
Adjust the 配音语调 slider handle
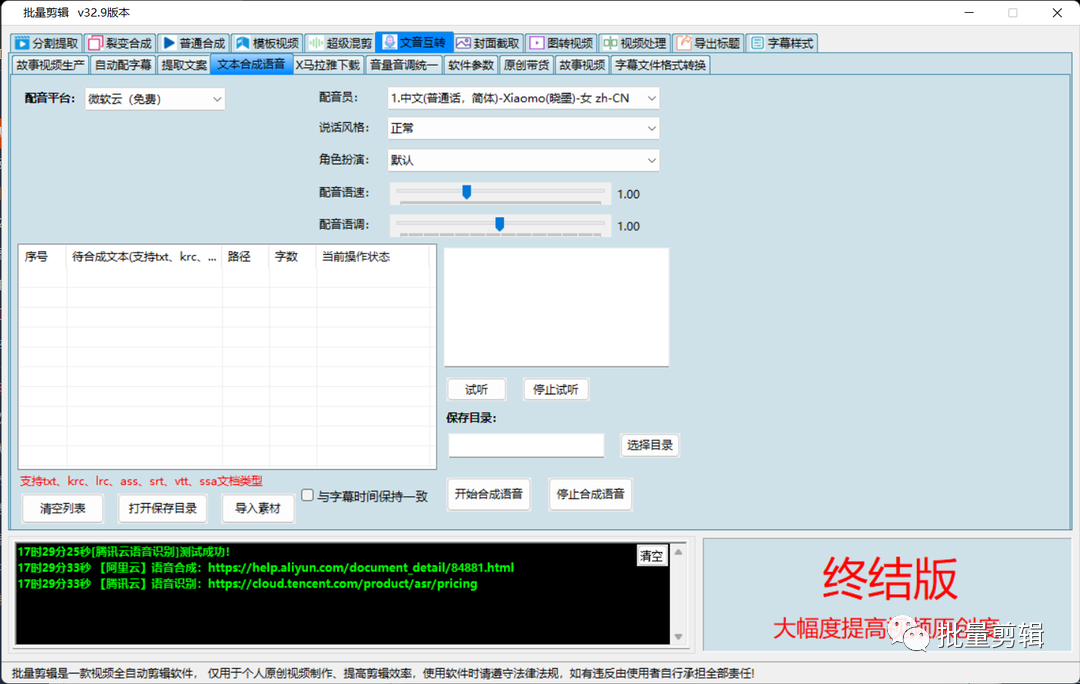(x=499, y=224)
